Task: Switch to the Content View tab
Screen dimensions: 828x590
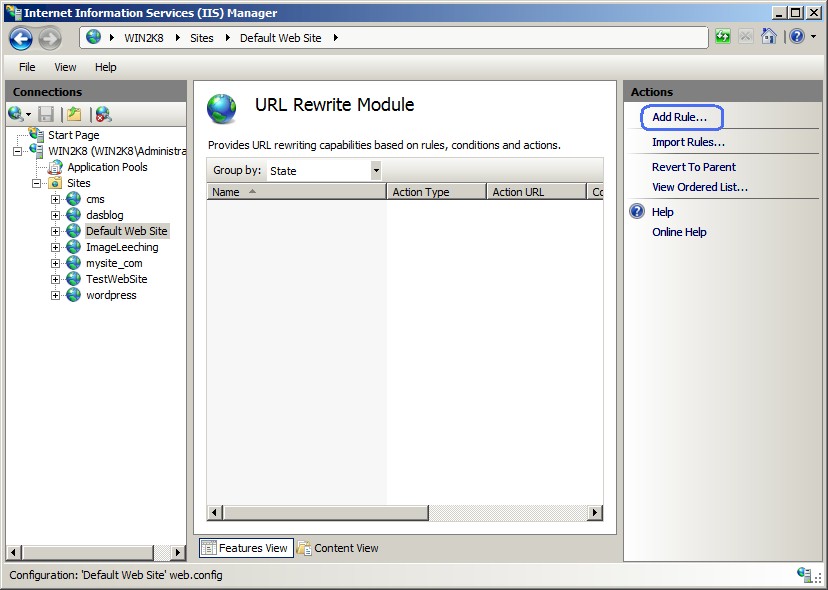Action: click(338, 548)
